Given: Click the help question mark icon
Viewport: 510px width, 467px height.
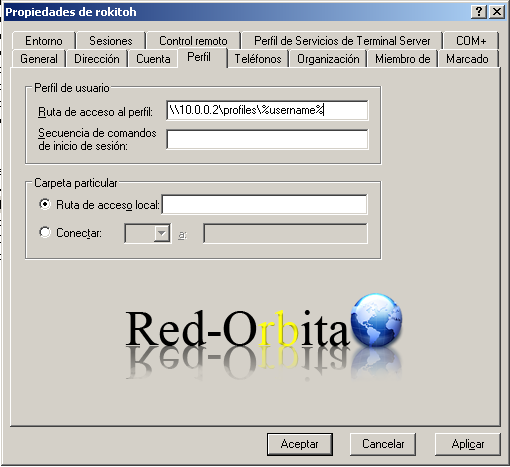Looking at the screenshot, I should click(x=479, y=12).
